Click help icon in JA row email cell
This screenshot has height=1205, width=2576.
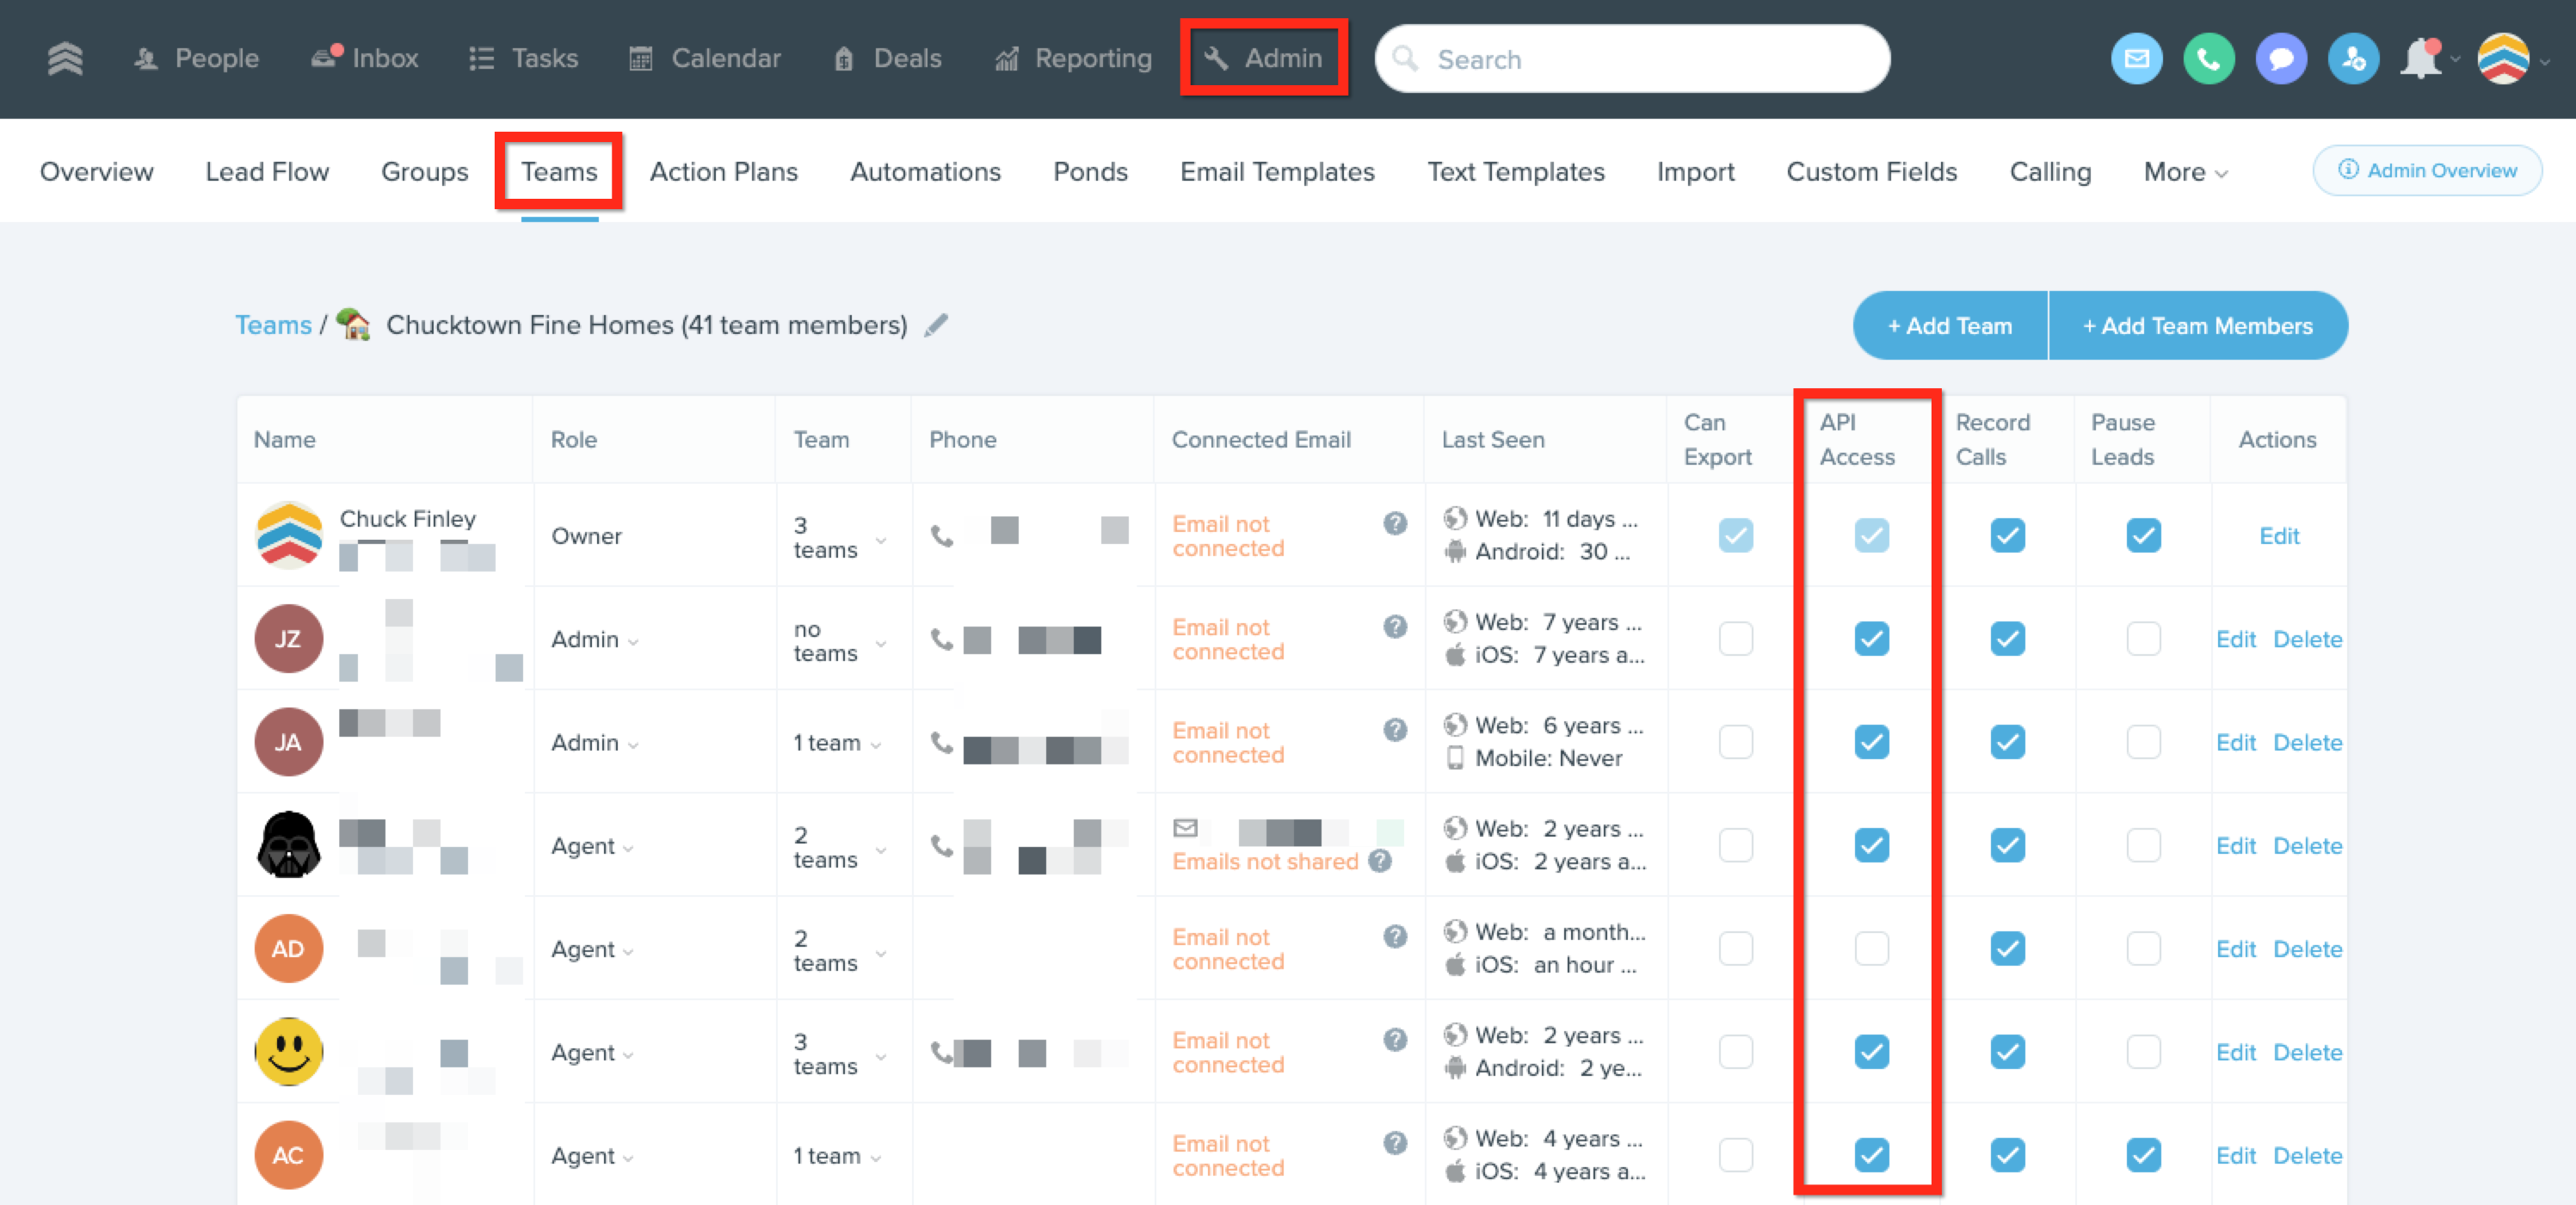pyautogui.click(x=1395, y=730)
